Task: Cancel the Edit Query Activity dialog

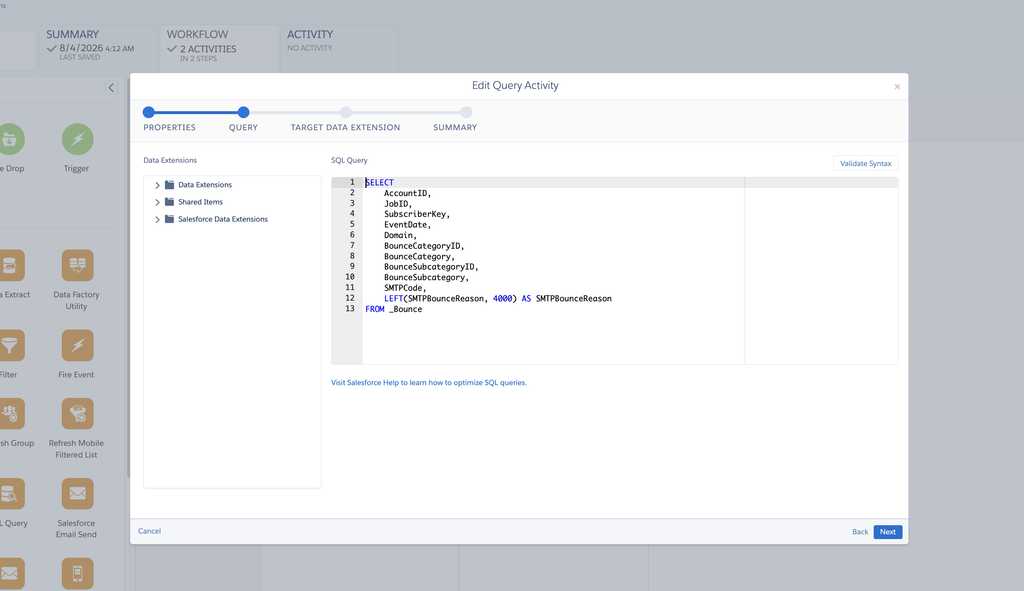Action: pos(149,531)
